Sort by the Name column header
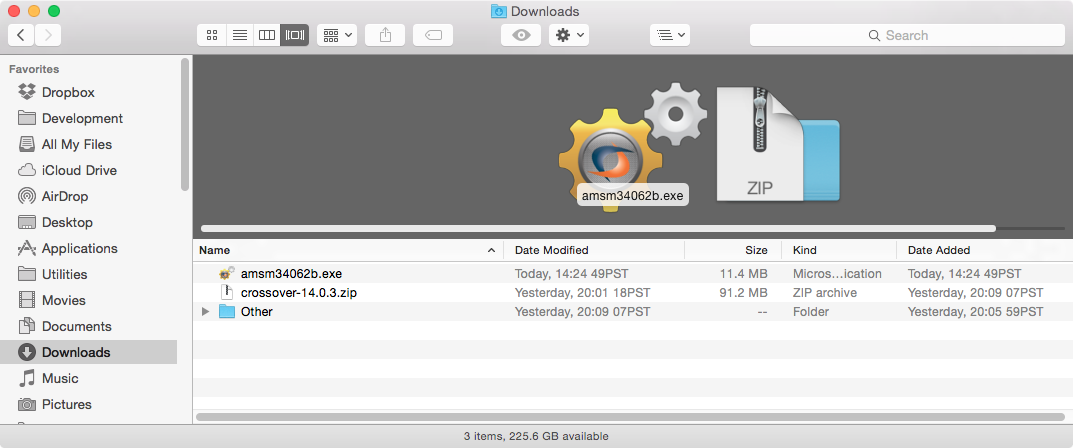Screen dimensions: 1073x448 tap(348, 250)
